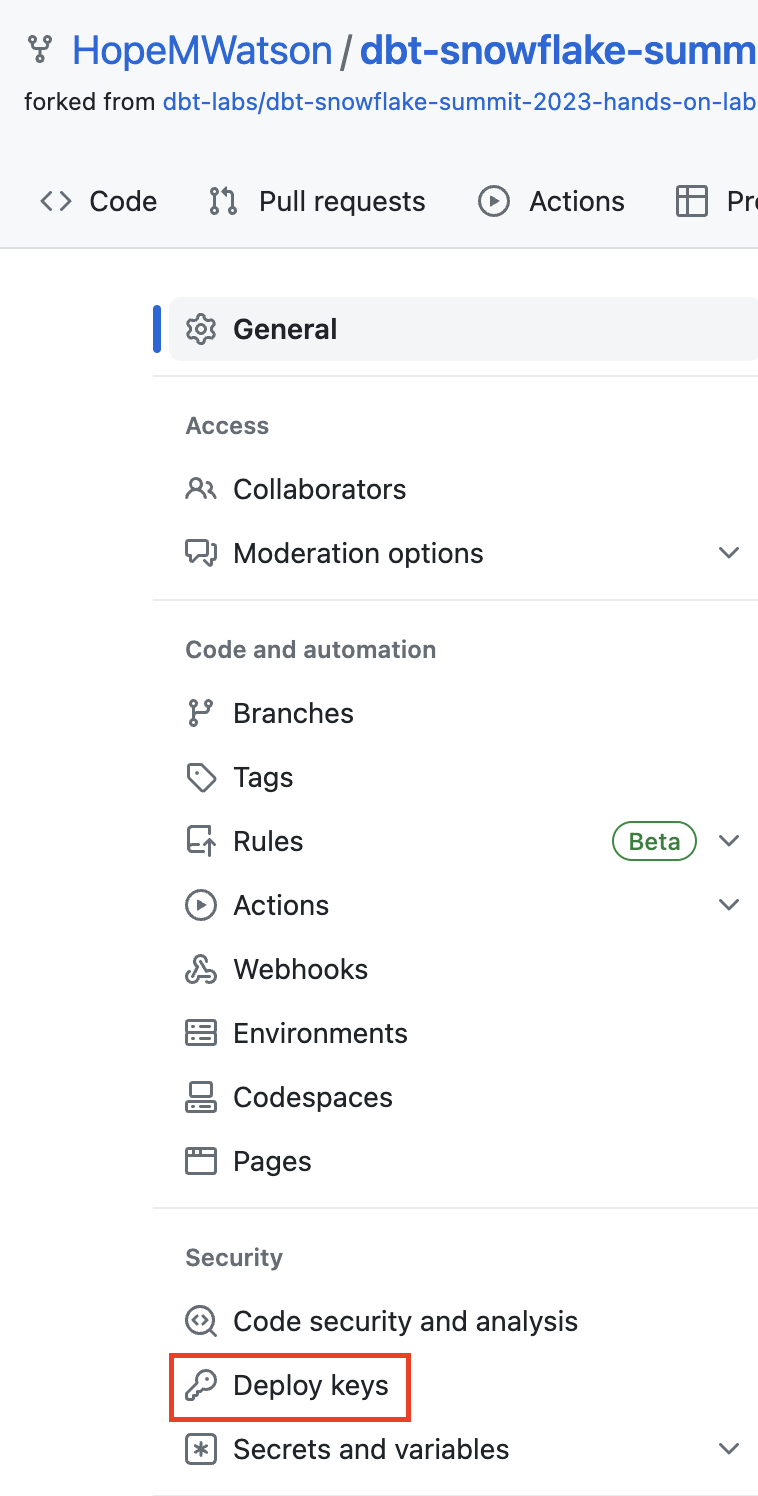This screenshot has width=758, height=1496.
Task: Select the magnifier icon next to Code security
Action: pyautogui.click(x=201, y=1321)
